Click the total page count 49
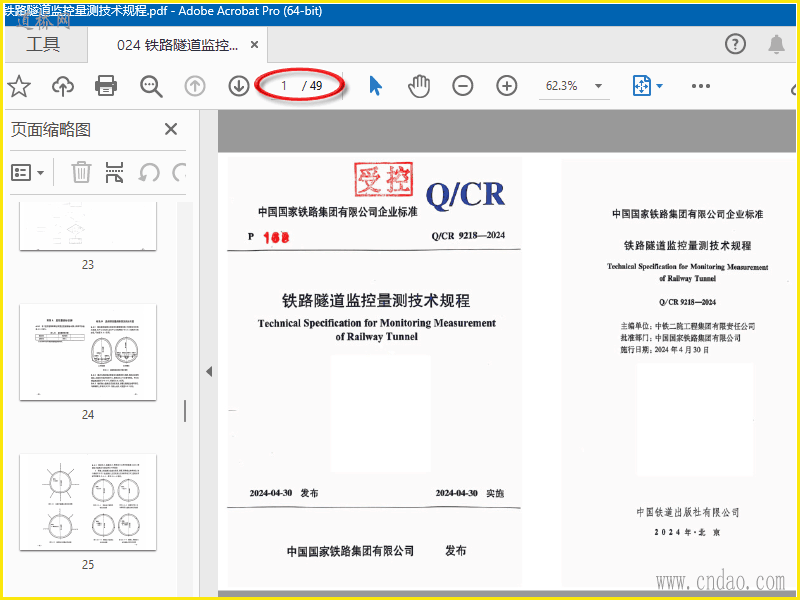This screenshot has width=800, height=600. click(316, 86)
